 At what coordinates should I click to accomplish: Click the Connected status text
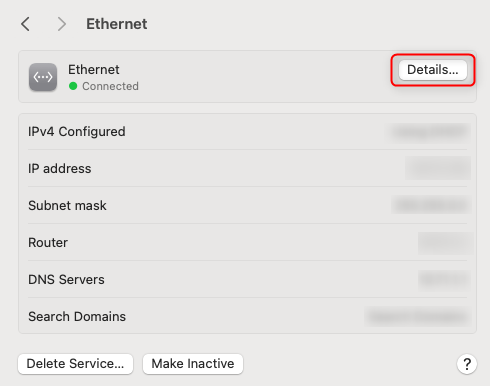tap(110, 86)
